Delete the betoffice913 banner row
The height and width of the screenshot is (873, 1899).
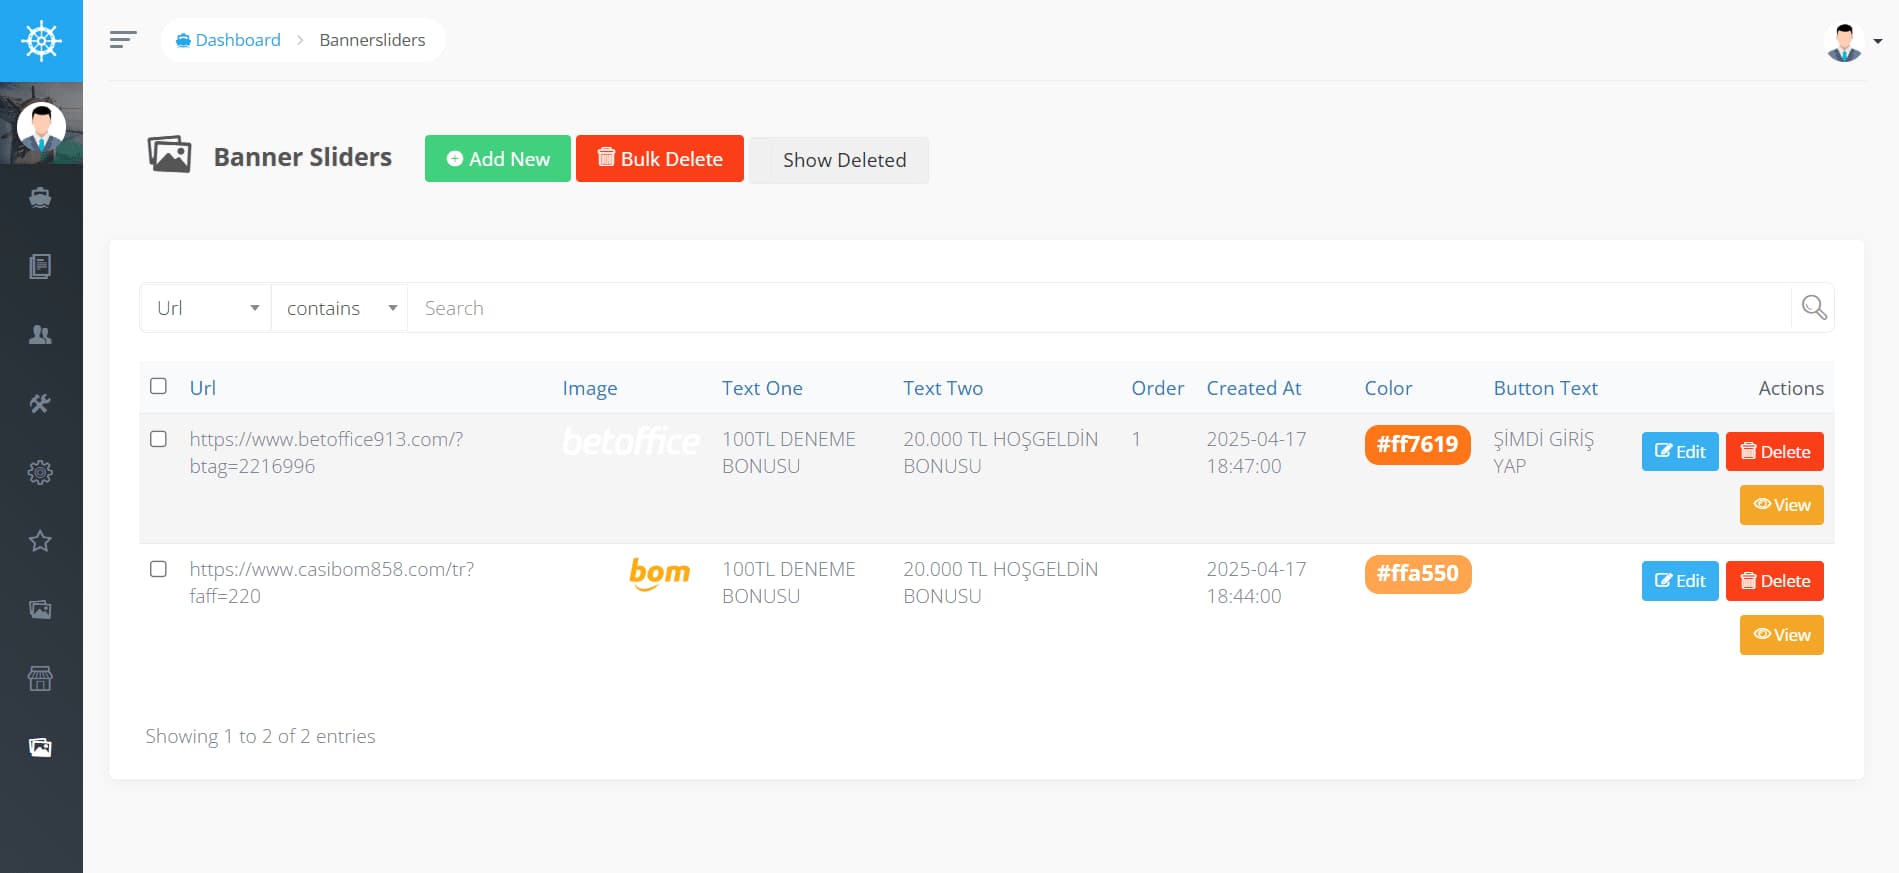pos(1775,451)
